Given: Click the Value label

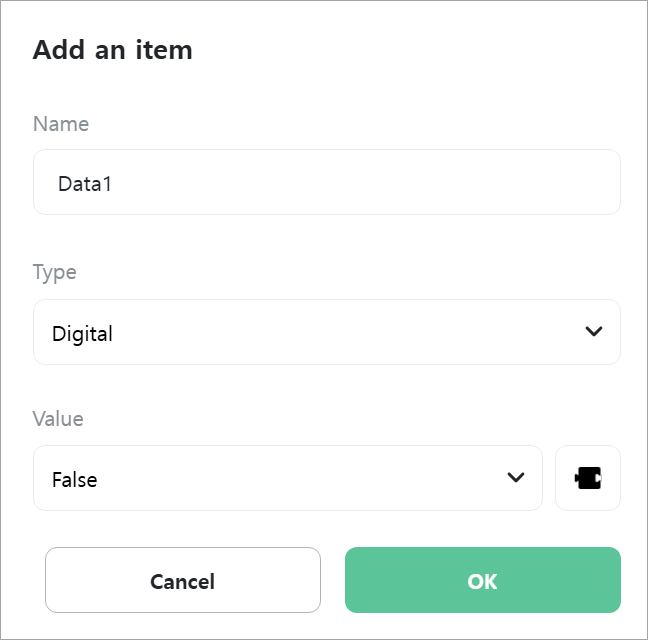Looking at the screenshot, I should click(x=58, y=419).
